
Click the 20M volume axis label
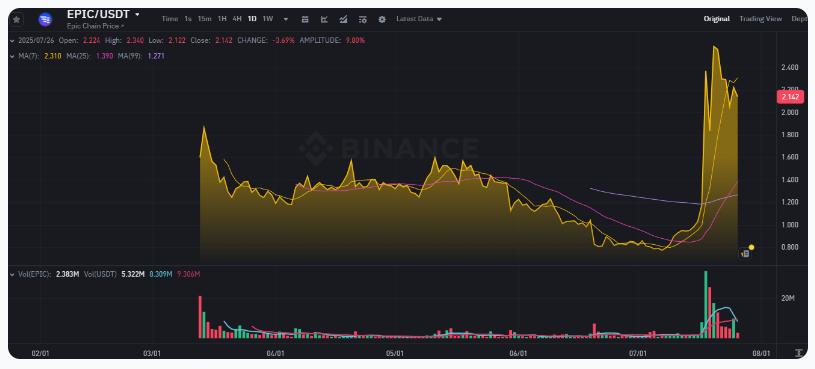pyautogui.click(x=787, y=298)
